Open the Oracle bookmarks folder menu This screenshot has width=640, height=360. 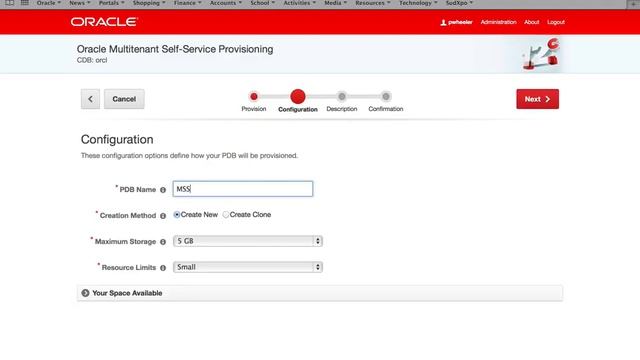(49, 3)
